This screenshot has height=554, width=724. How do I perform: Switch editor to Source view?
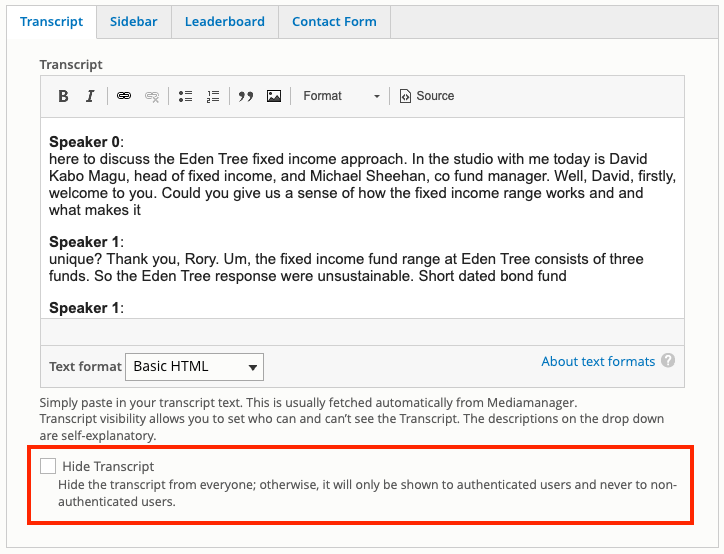coord(427,96)
